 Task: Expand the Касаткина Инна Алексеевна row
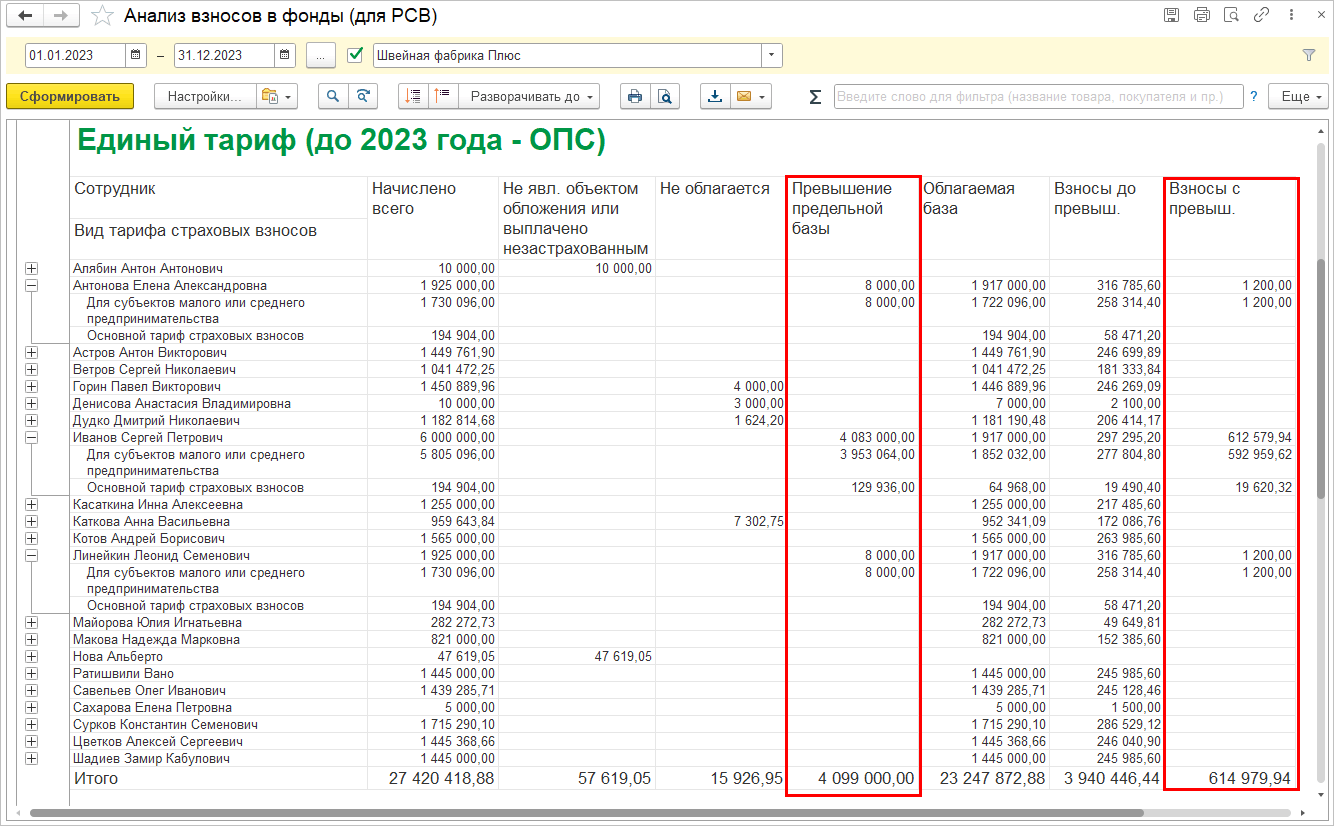[x=31, y=505]
